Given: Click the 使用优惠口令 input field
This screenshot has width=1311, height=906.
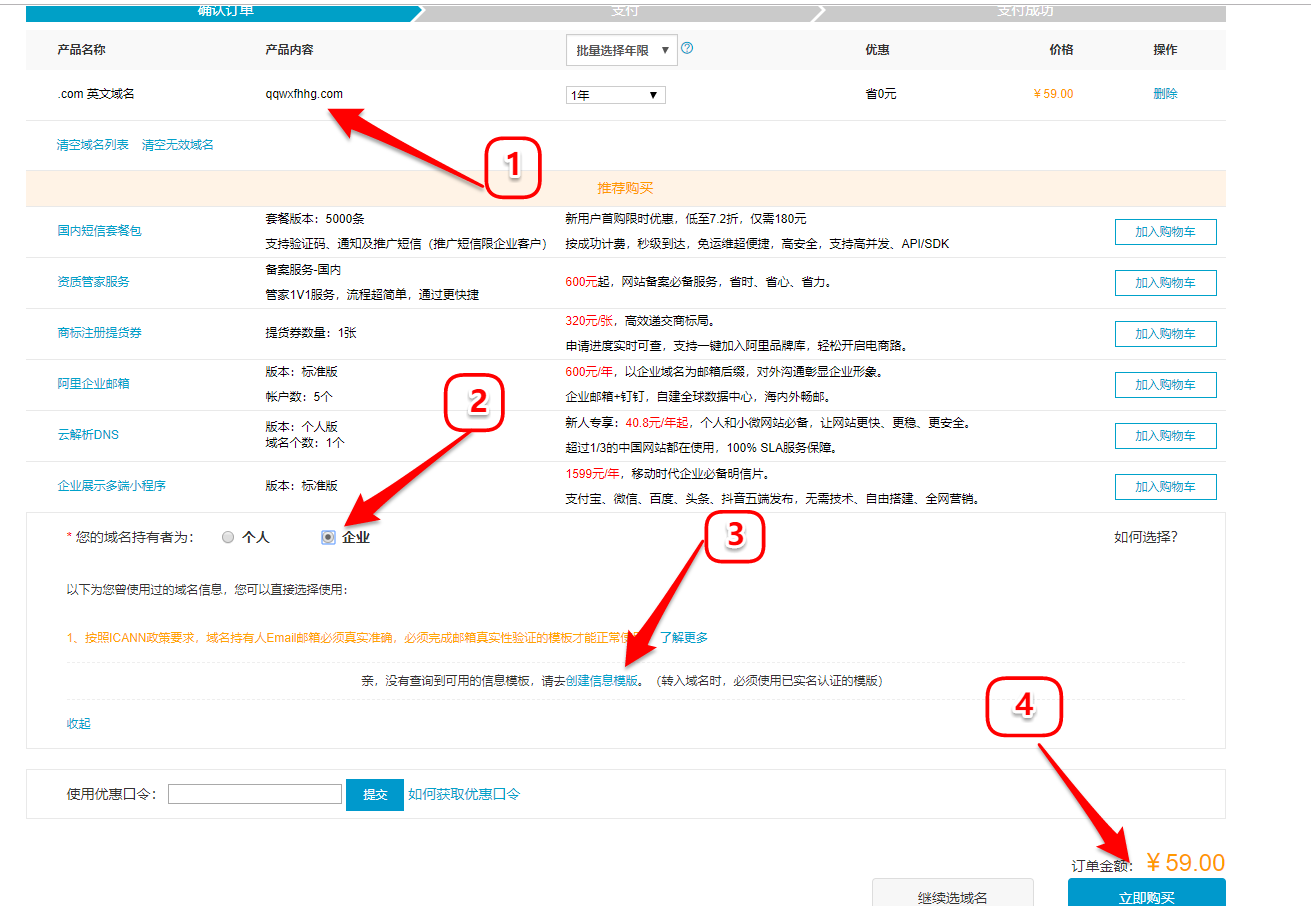Looking at the screenshot, I should [255, 794].
